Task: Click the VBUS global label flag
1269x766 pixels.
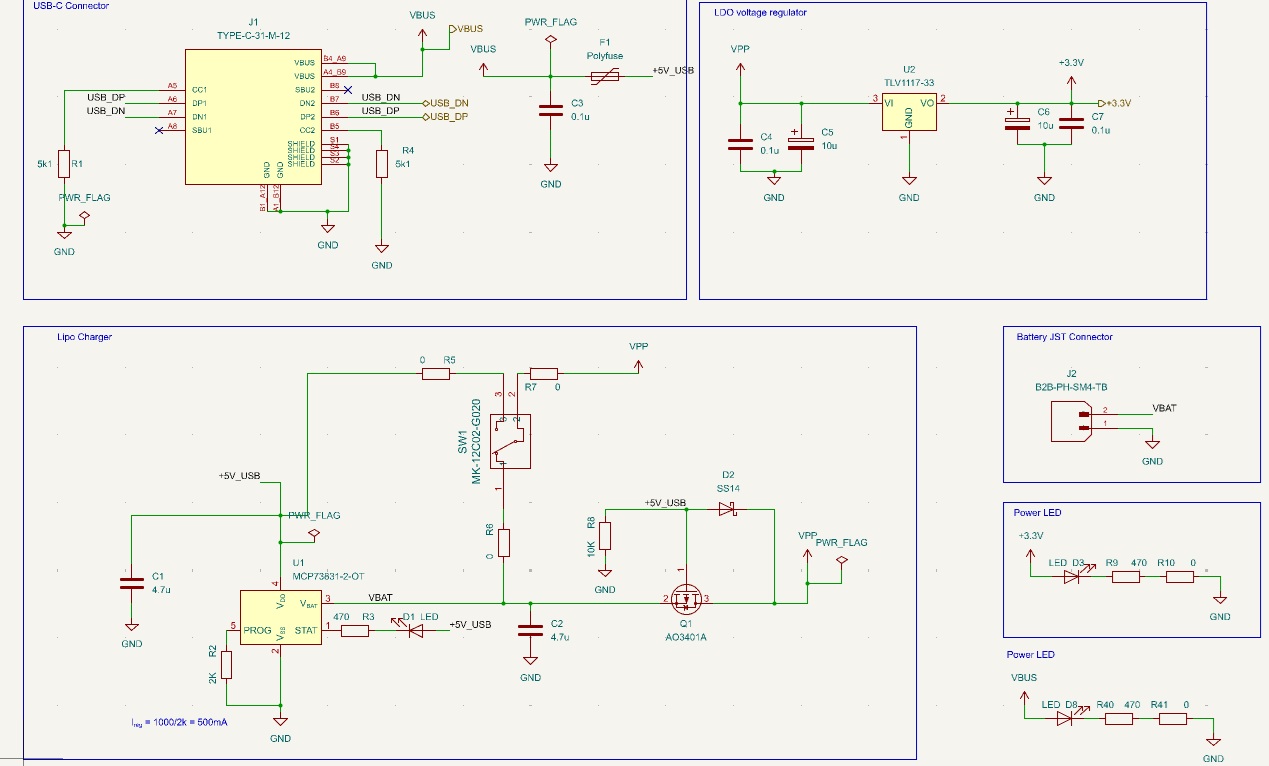Action: (467, 30)
